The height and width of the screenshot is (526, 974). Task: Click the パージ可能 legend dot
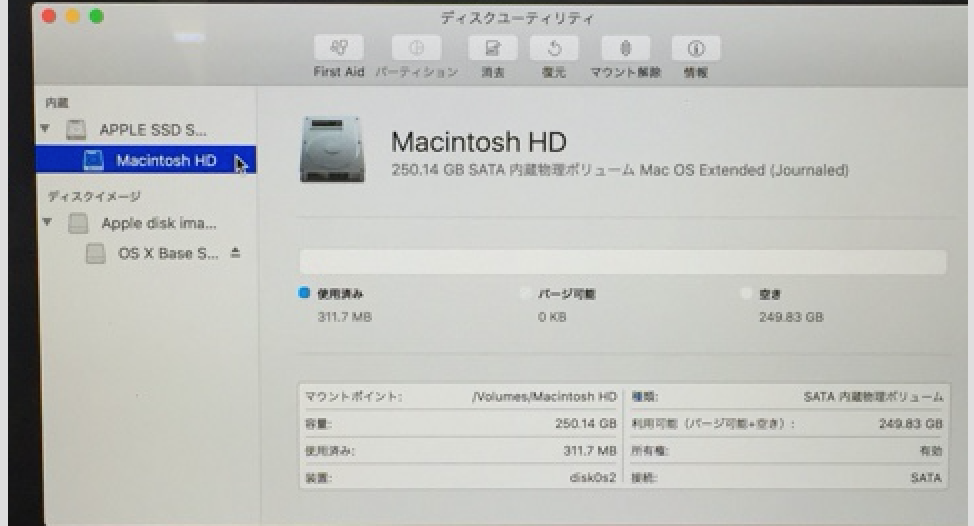526,293
